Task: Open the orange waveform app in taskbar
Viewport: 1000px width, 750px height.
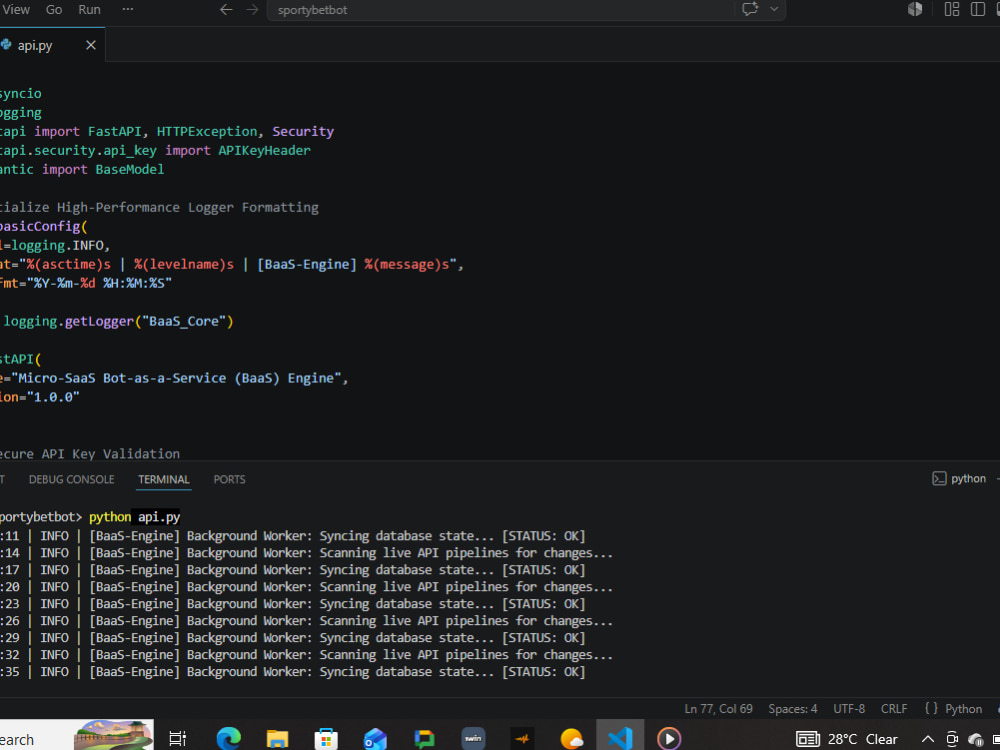Action: [522, 739]
